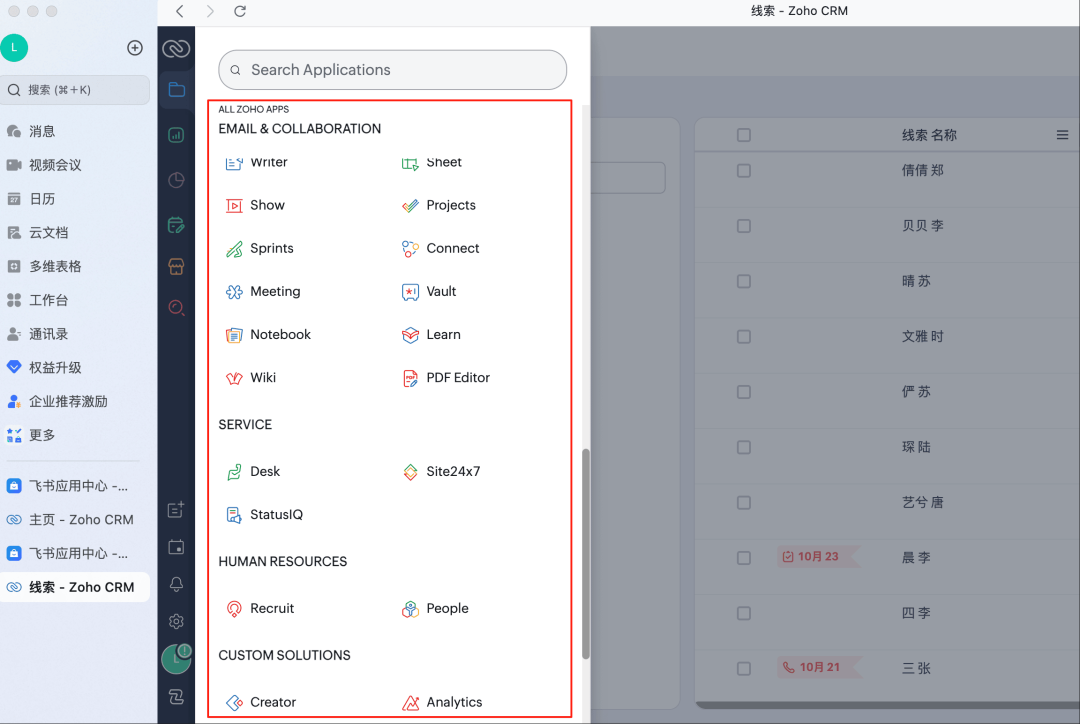Click the browser back arrow
This screenshot has height=724, width=1080.
180,11
